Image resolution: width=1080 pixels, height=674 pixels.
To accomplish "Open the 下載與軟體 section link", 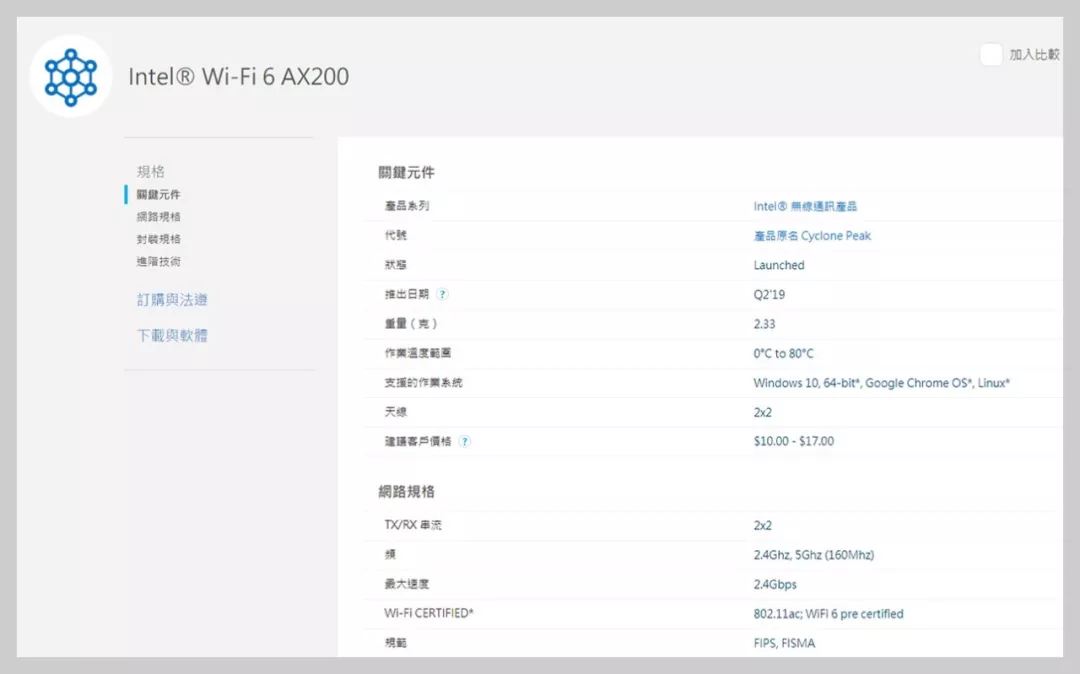I will coord(172,335).
